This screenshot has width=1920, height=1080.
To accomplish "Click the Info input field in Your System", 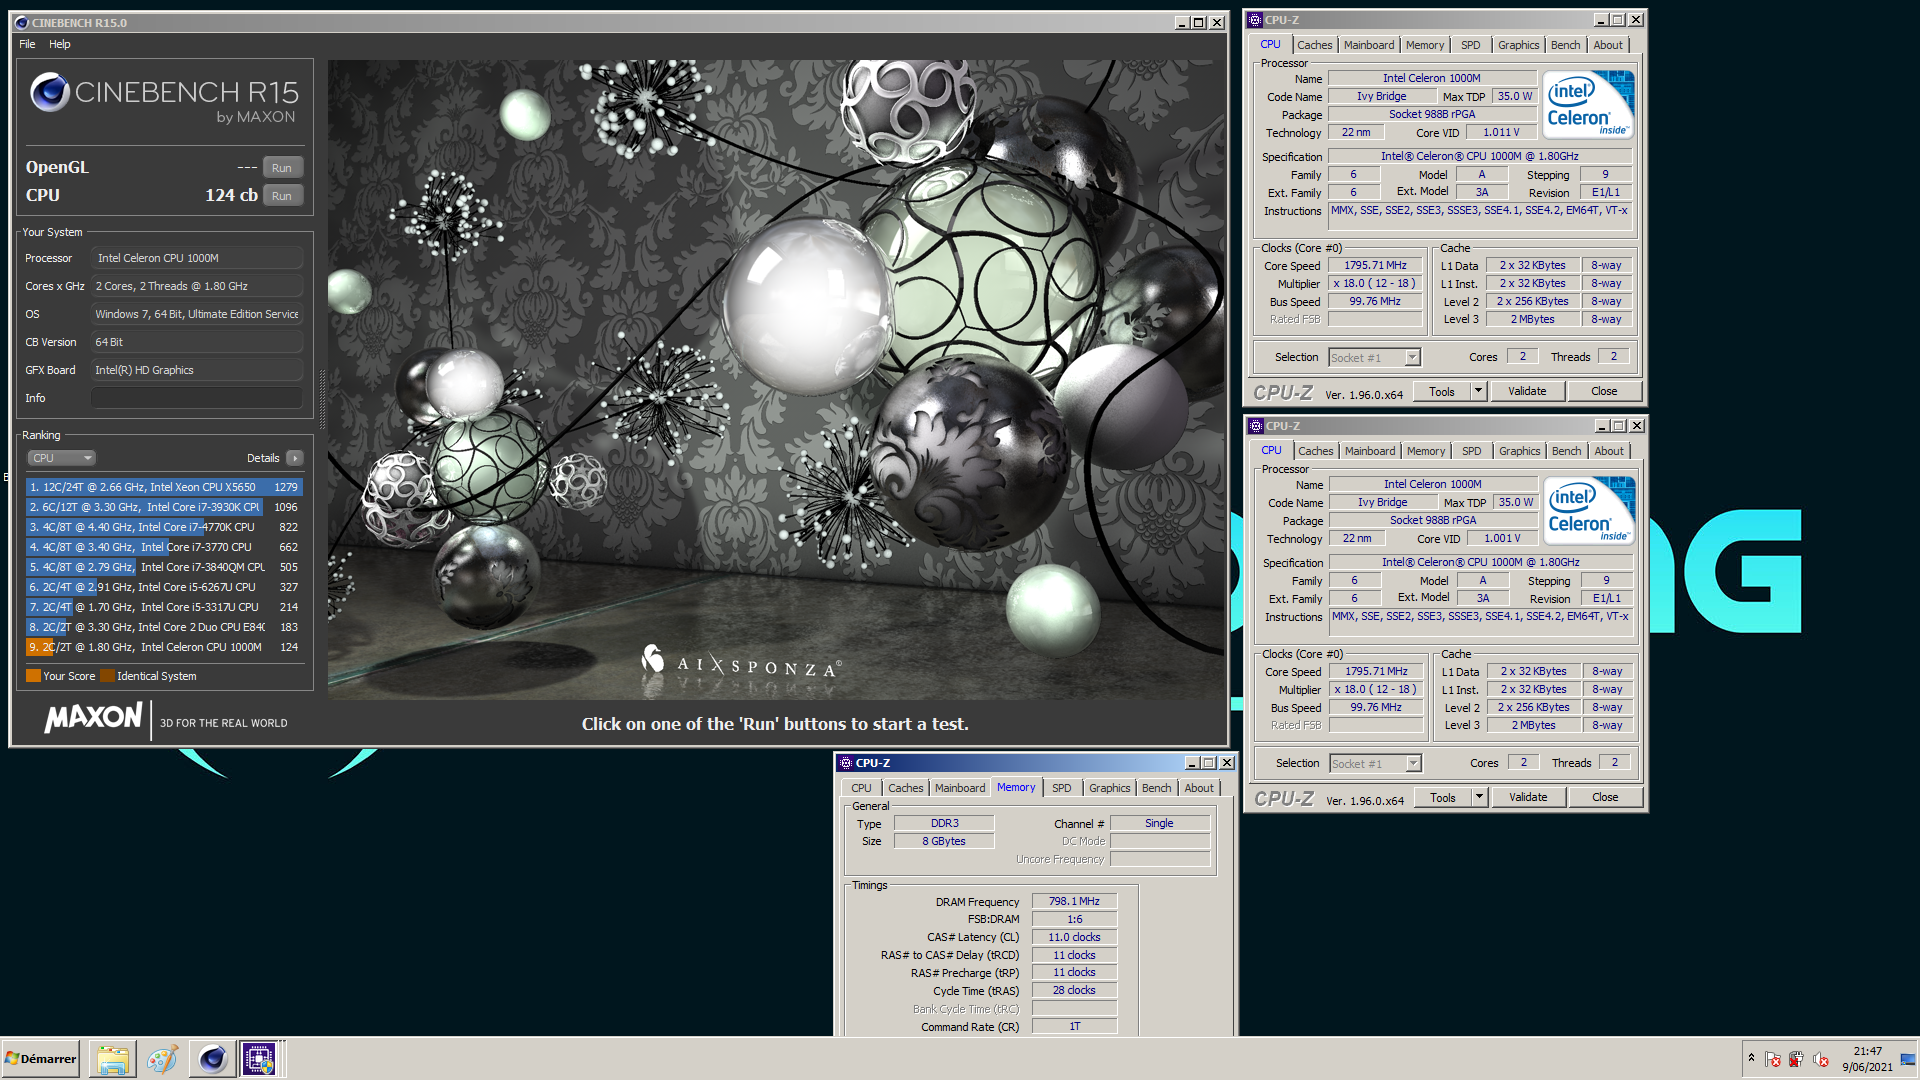I will click(197, 398).
